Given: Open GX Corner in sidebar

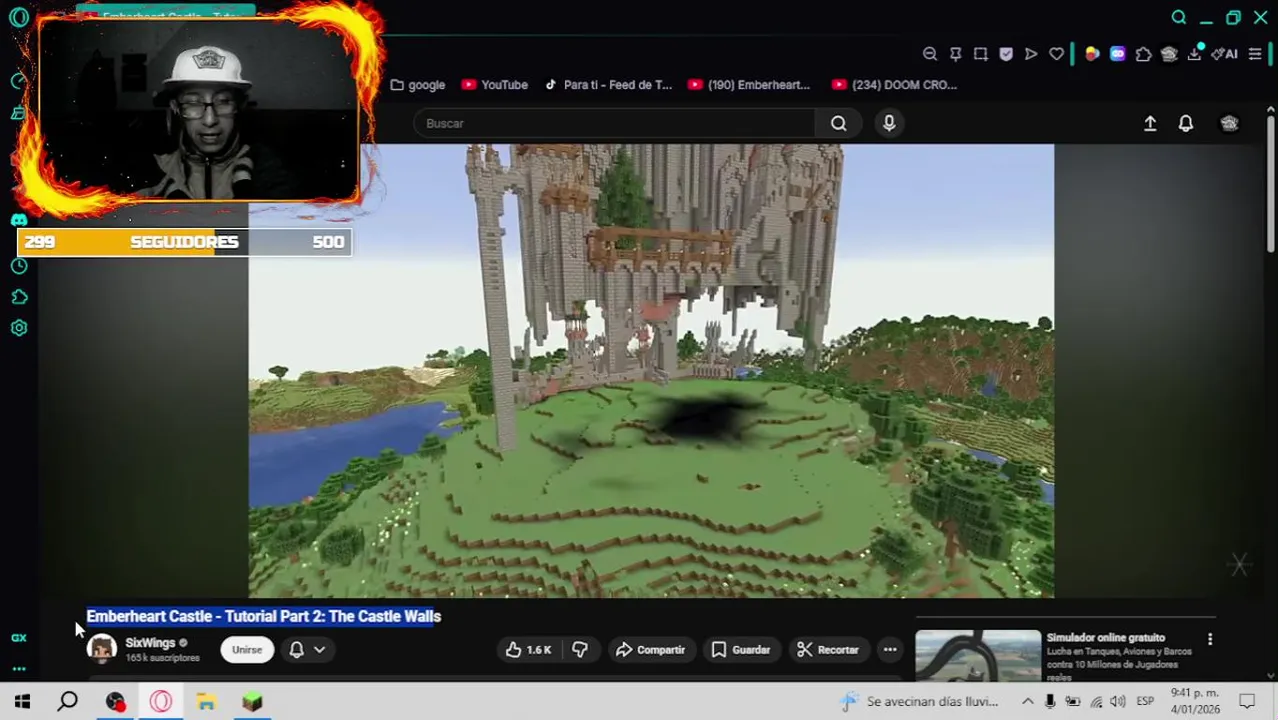Looking at the screenshot, I should [19, 637].
